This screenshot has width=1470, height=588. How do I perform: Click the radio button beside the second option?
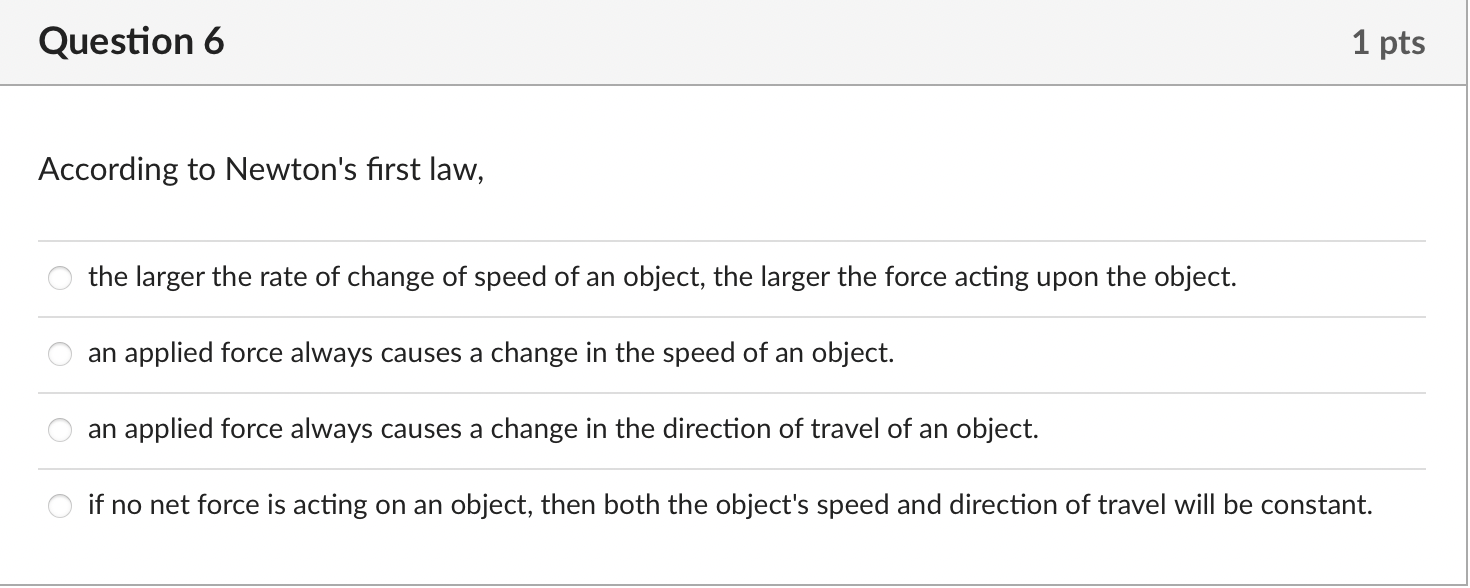pos(59,353)
